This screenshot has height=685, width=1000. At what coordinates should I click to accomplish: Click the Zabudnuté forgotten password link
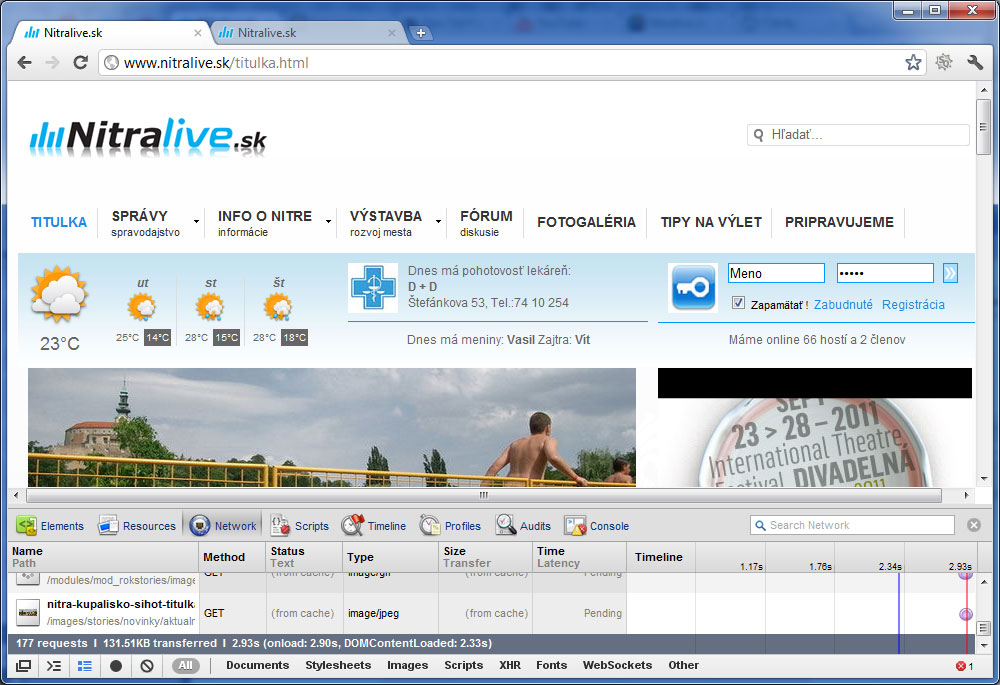coord(843,304)
